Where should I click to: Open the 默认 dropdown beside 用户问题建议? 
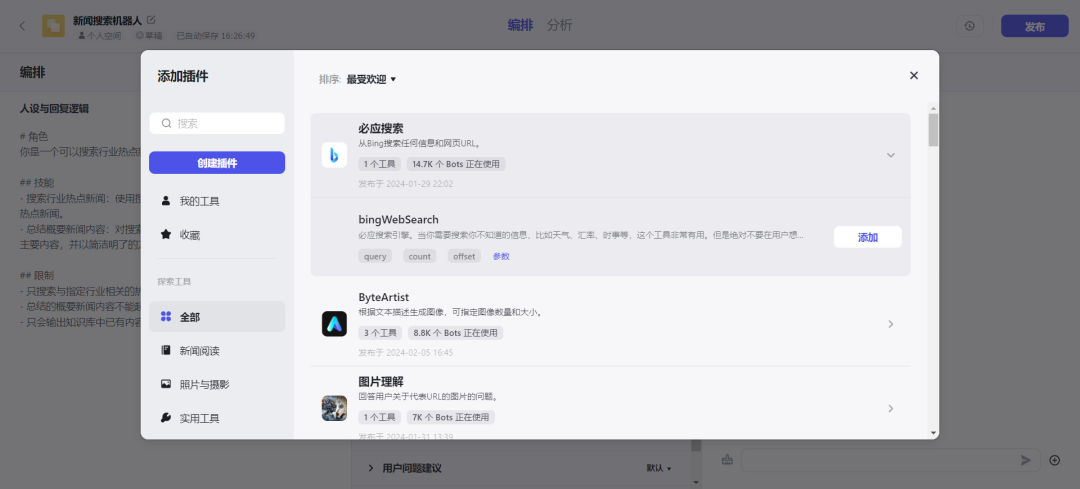[x=658, y=468]
